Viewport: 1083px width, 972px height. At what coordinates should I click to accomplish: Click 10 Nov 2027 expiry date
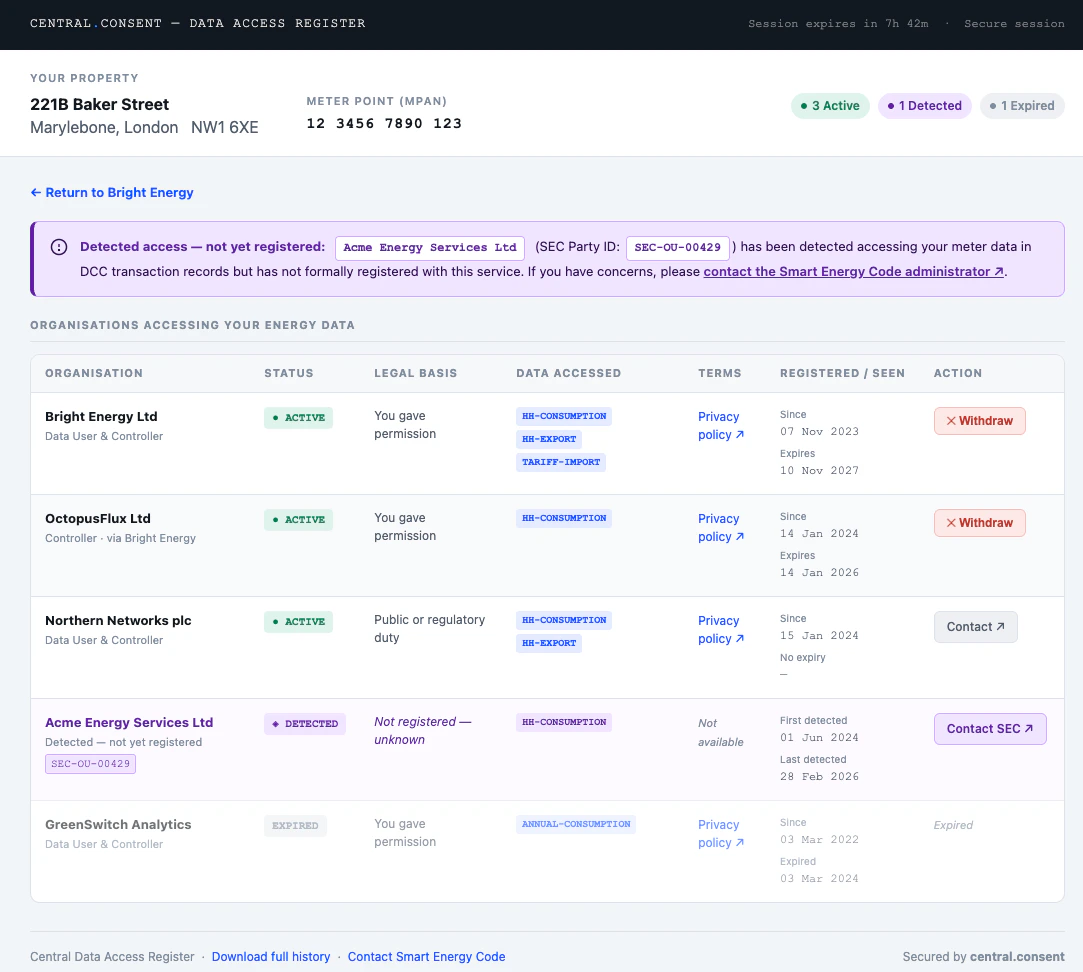(819, 470)
